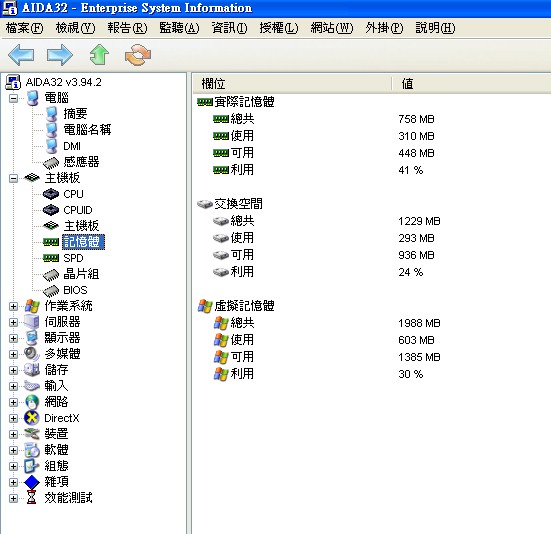This screenshot has height=534, width=551.
Task: Select the 主機板 sub-item under 主機板
Action: click(81, 226)
